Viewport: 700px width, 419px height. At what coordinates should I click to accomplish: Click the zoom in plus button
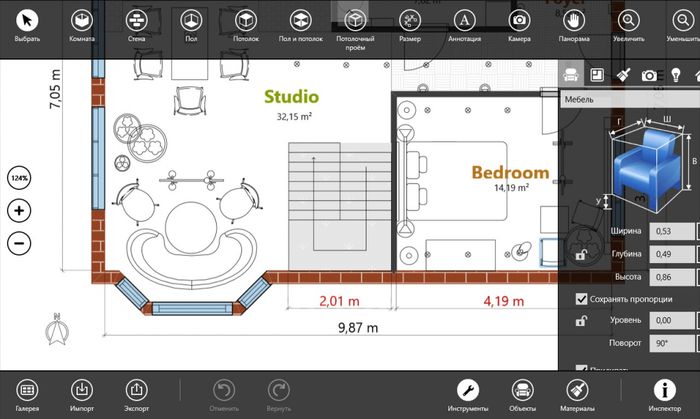pos(19,211)
